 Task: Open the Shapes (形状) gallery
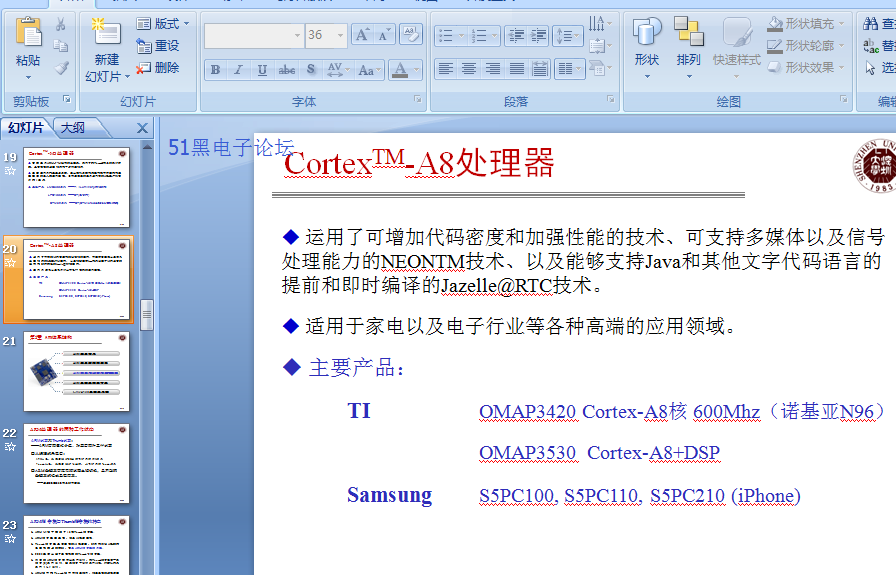(x=647, y=48)
